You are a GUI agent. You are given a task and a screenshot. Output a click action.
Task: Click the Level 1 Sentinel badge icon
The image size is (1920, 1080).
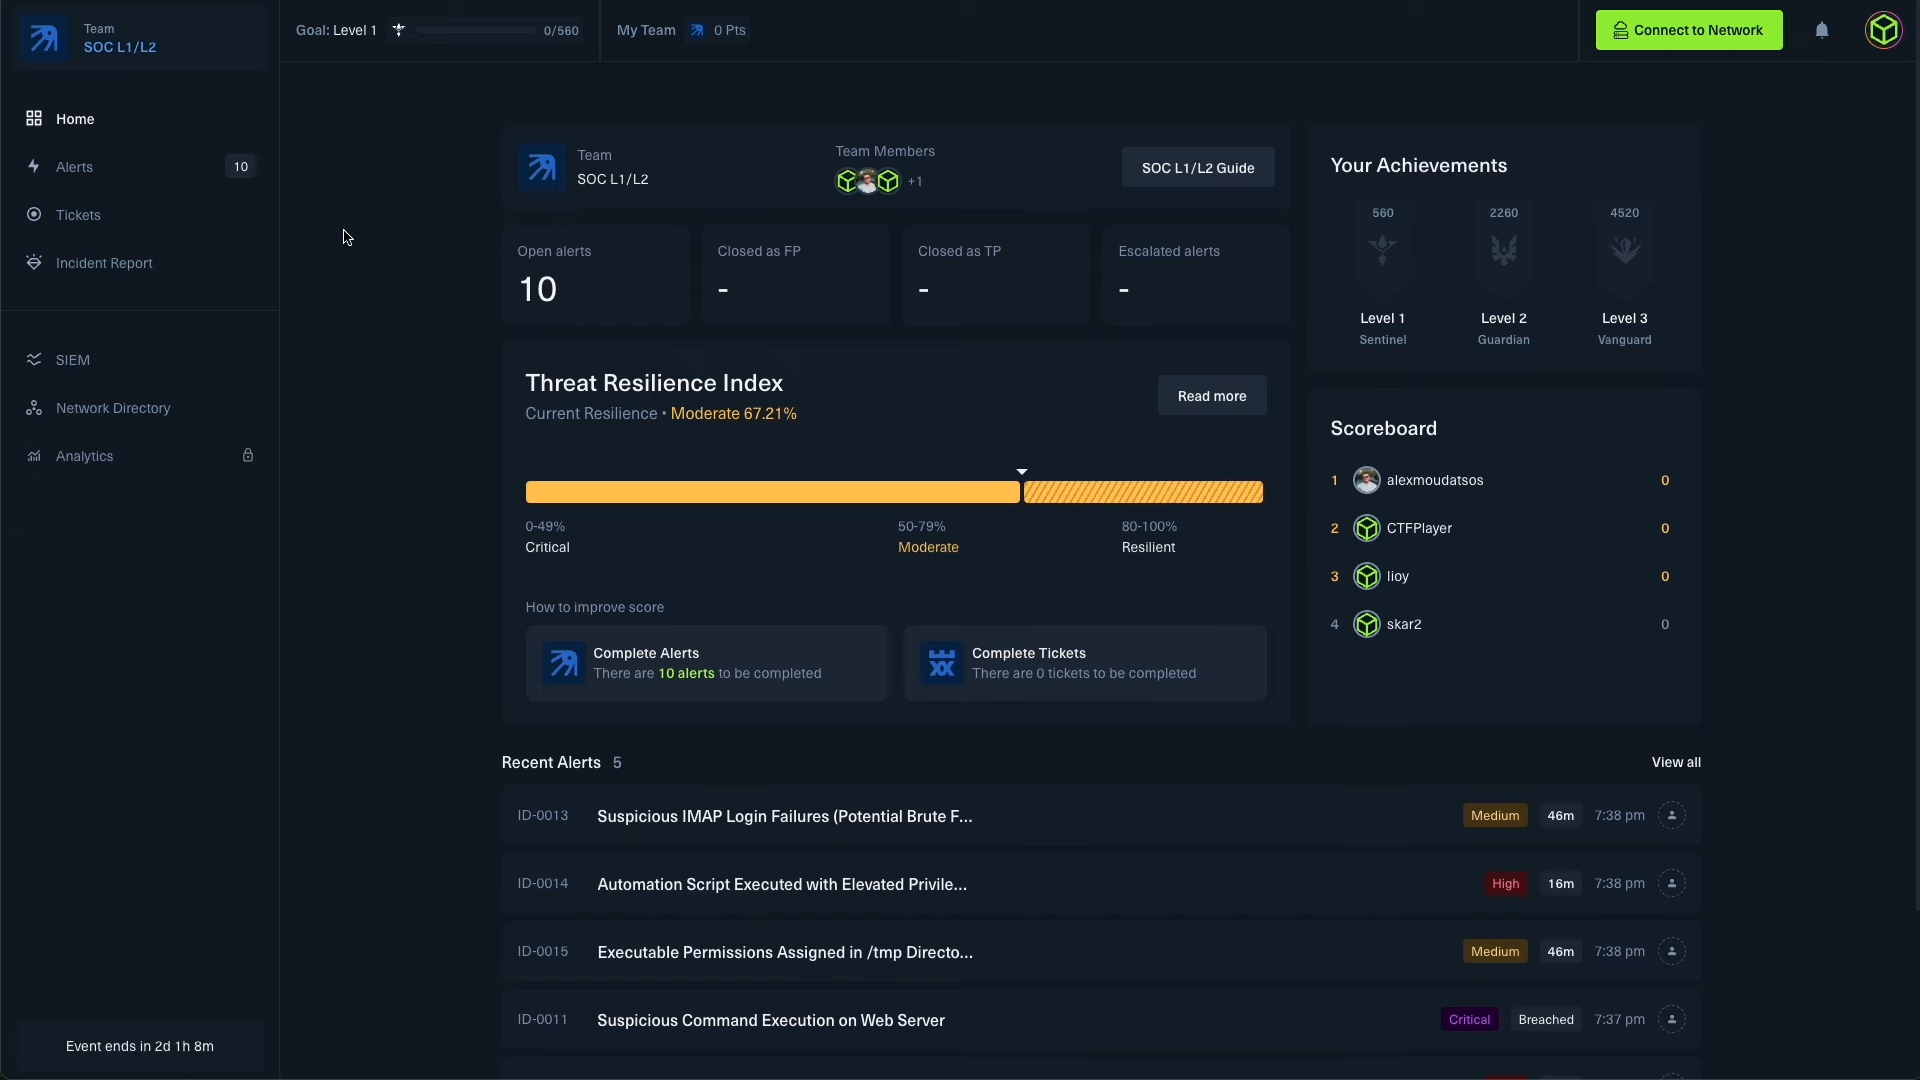[x=1382, y=249]
